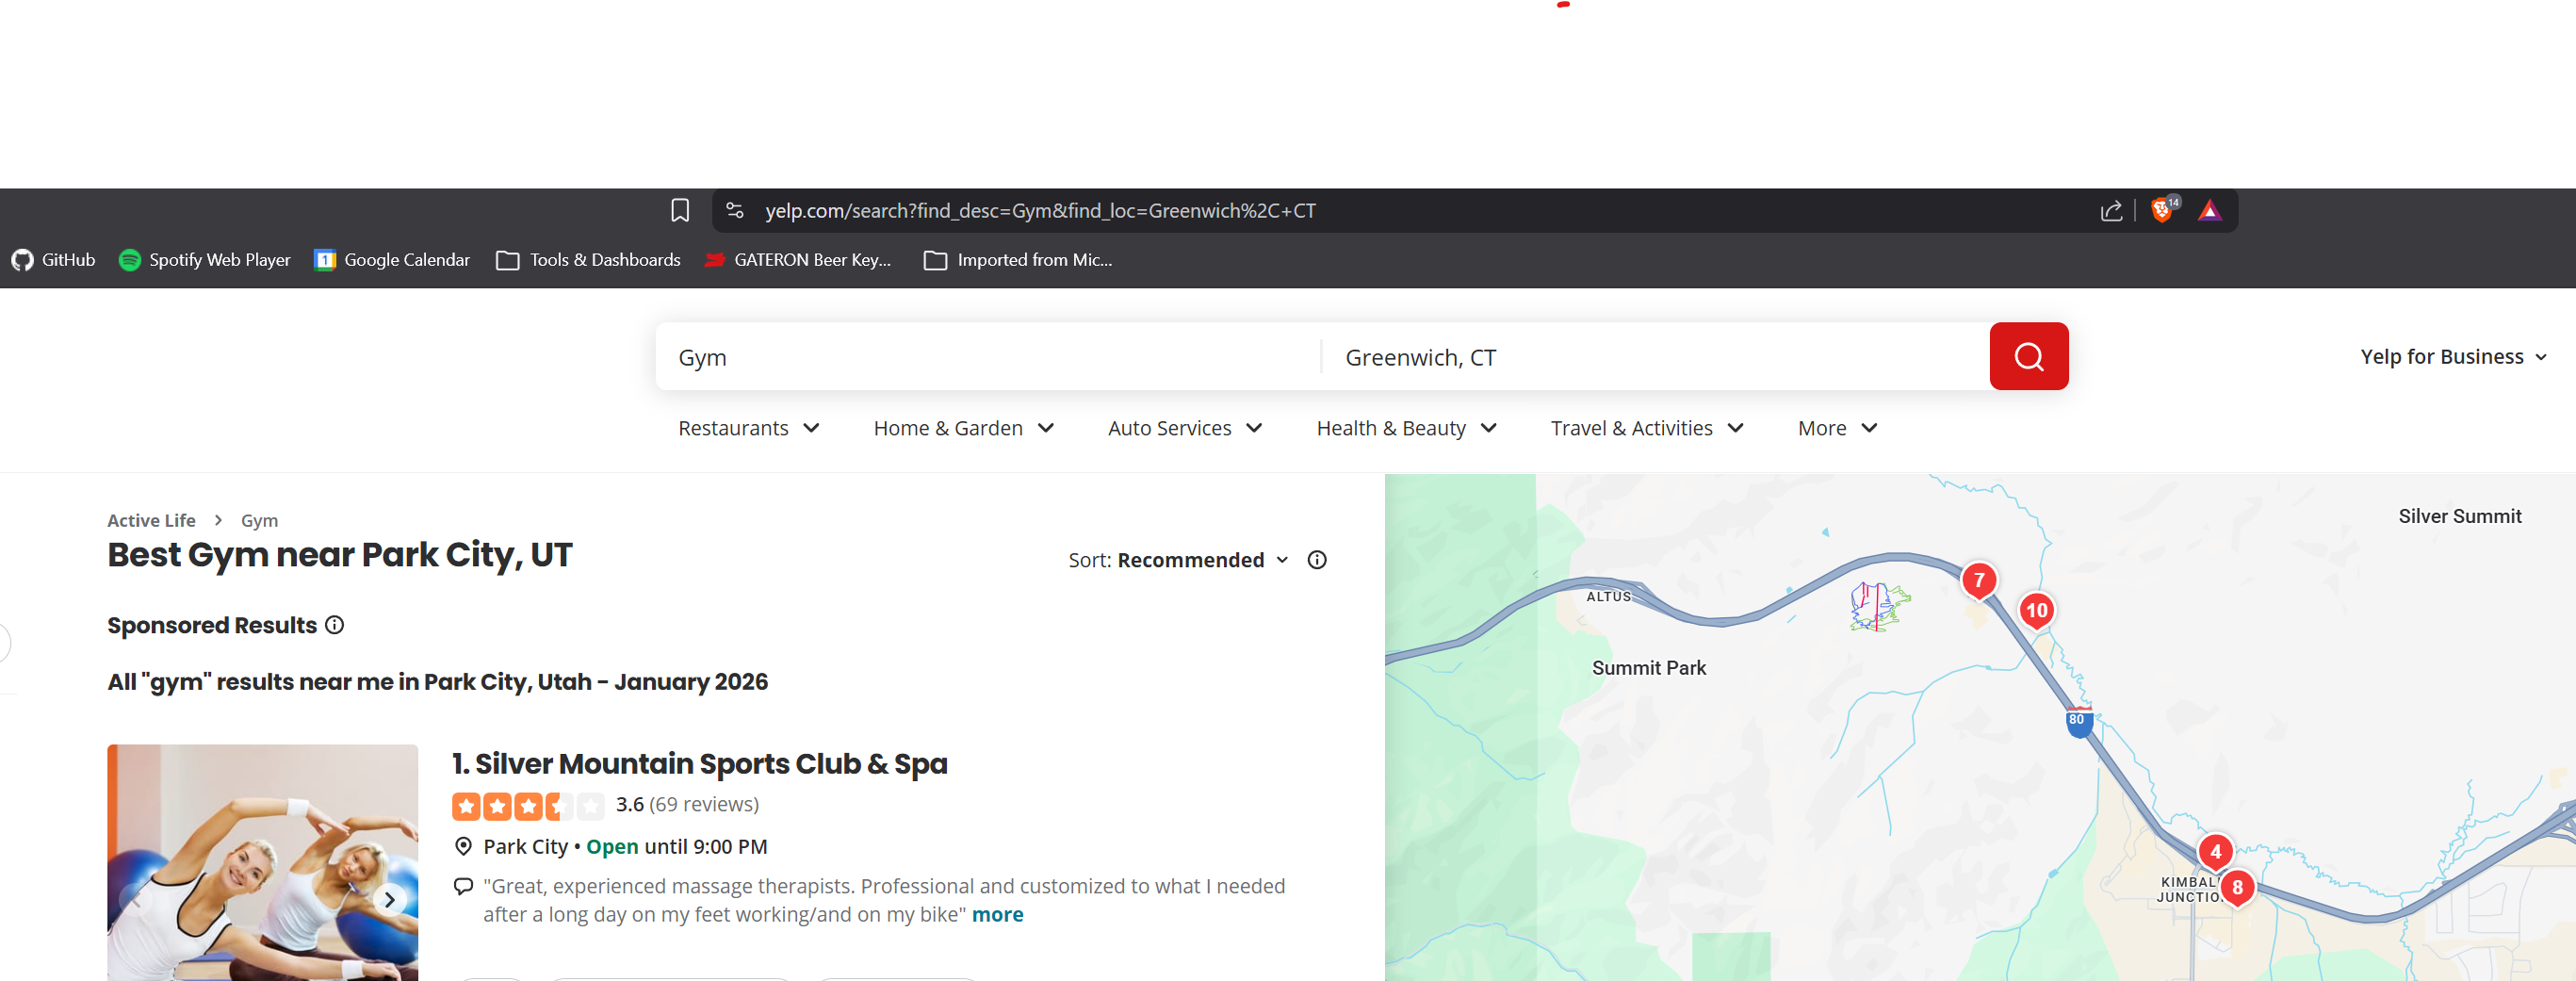
Task: Open Spotify Web Player bookmark
Action: [x=205, y=260]
